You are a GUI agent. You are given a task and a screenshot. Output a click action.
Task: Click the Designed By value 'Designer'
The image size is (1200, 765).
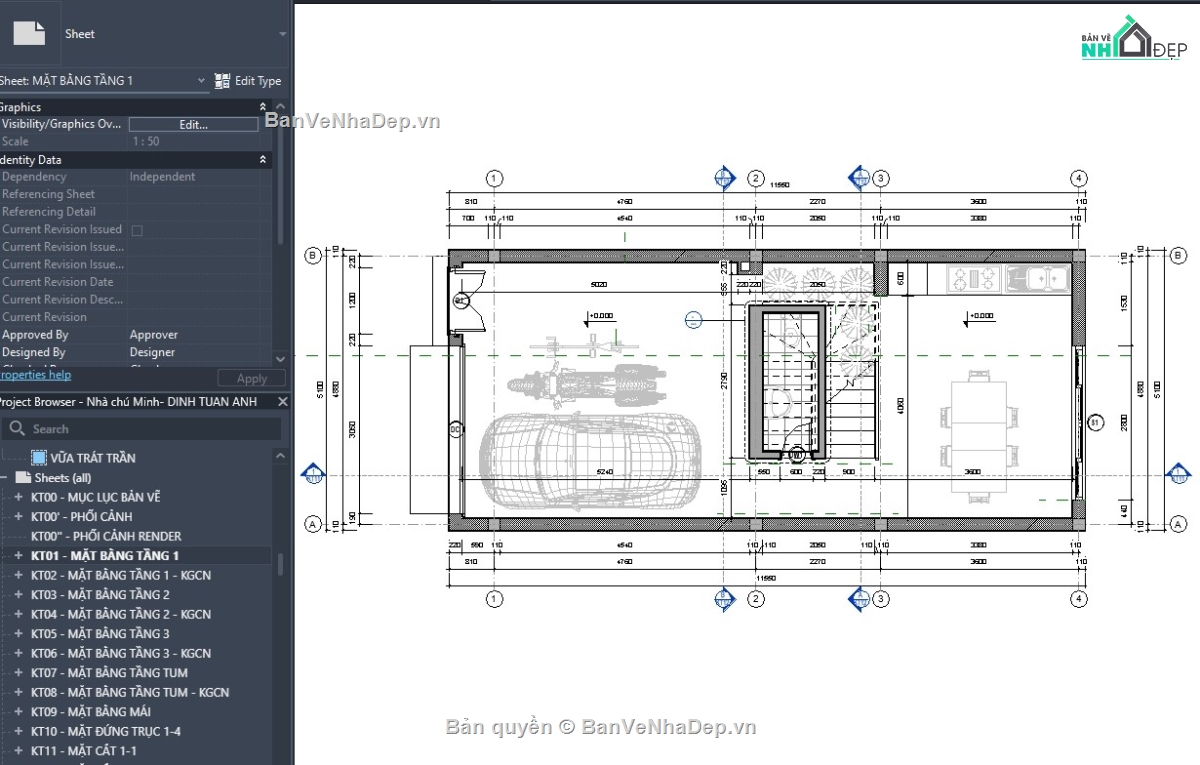click(x=152, y=352)
